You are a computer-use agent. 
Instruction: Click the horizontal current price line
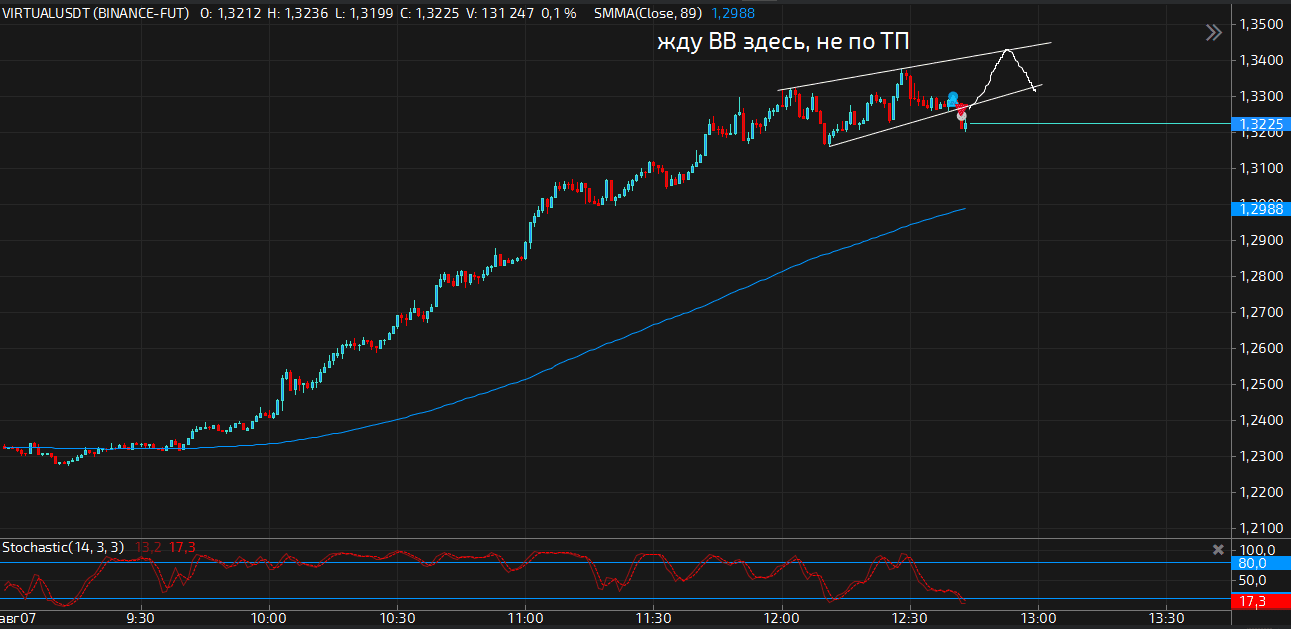pos(1100,124)
